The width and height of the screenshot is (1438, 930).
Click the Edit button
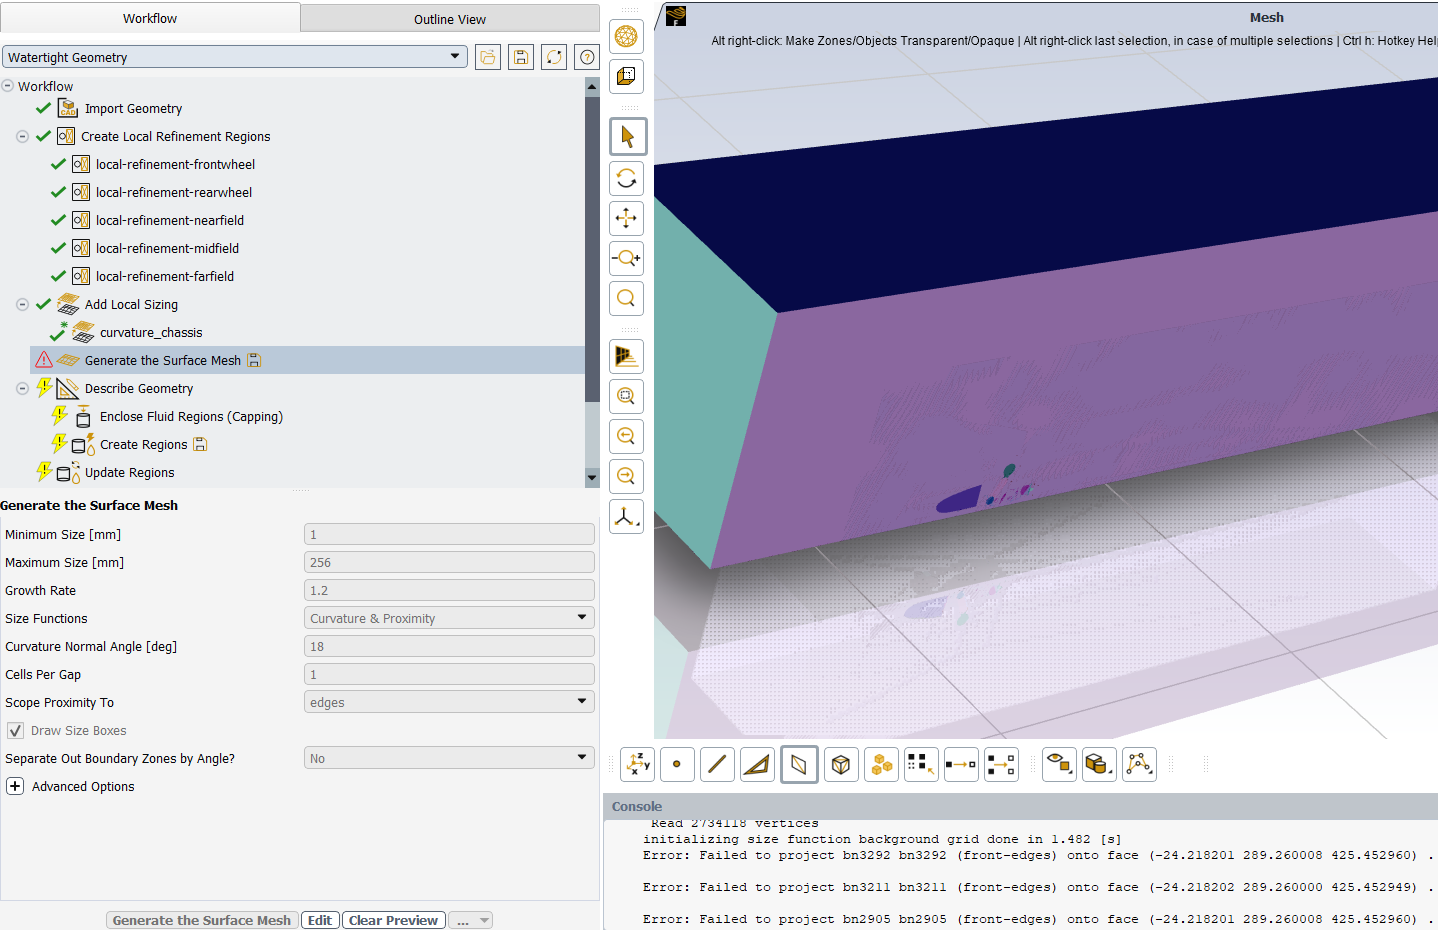[x=320, y=921]
